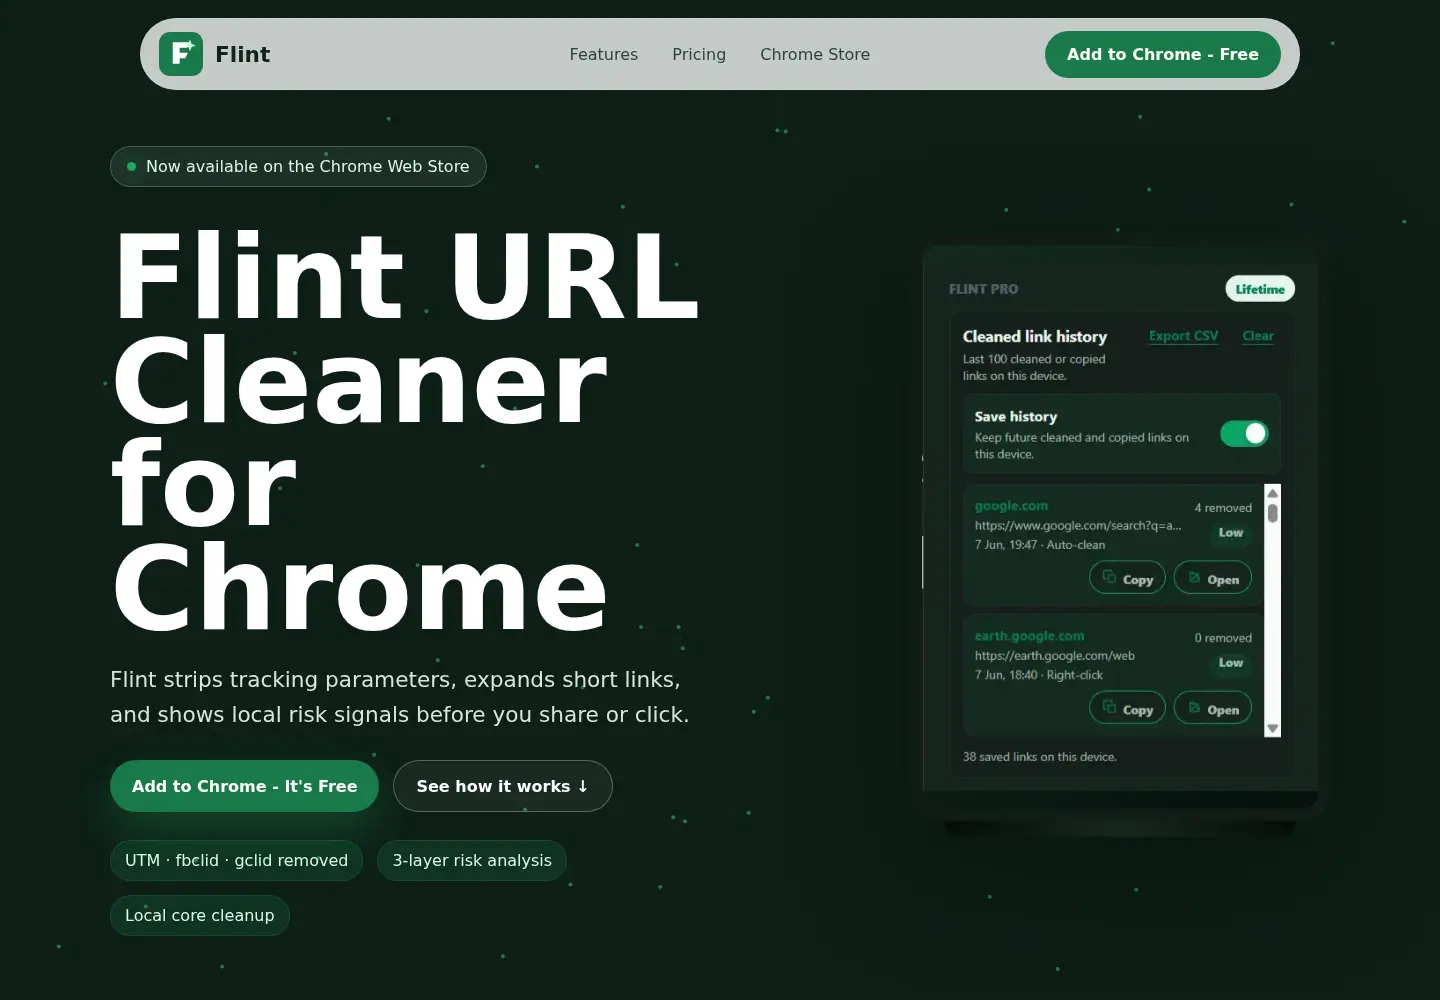1440x1000 pixels.
Task: Click the earth.google.com domain entry
Action: point(1029,636)
